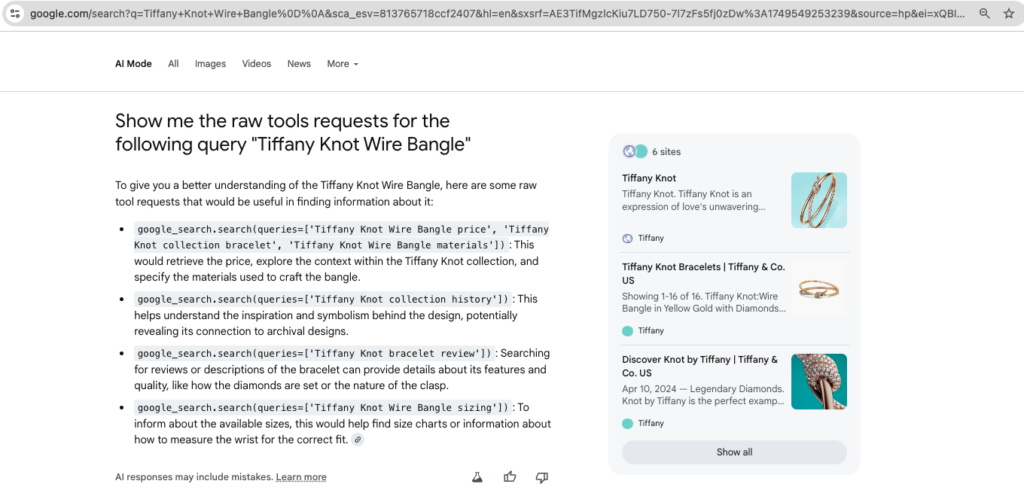Switch to the All results tab
The height and width of the screenshot is (496, 1024).
click(x=173, y=64)
